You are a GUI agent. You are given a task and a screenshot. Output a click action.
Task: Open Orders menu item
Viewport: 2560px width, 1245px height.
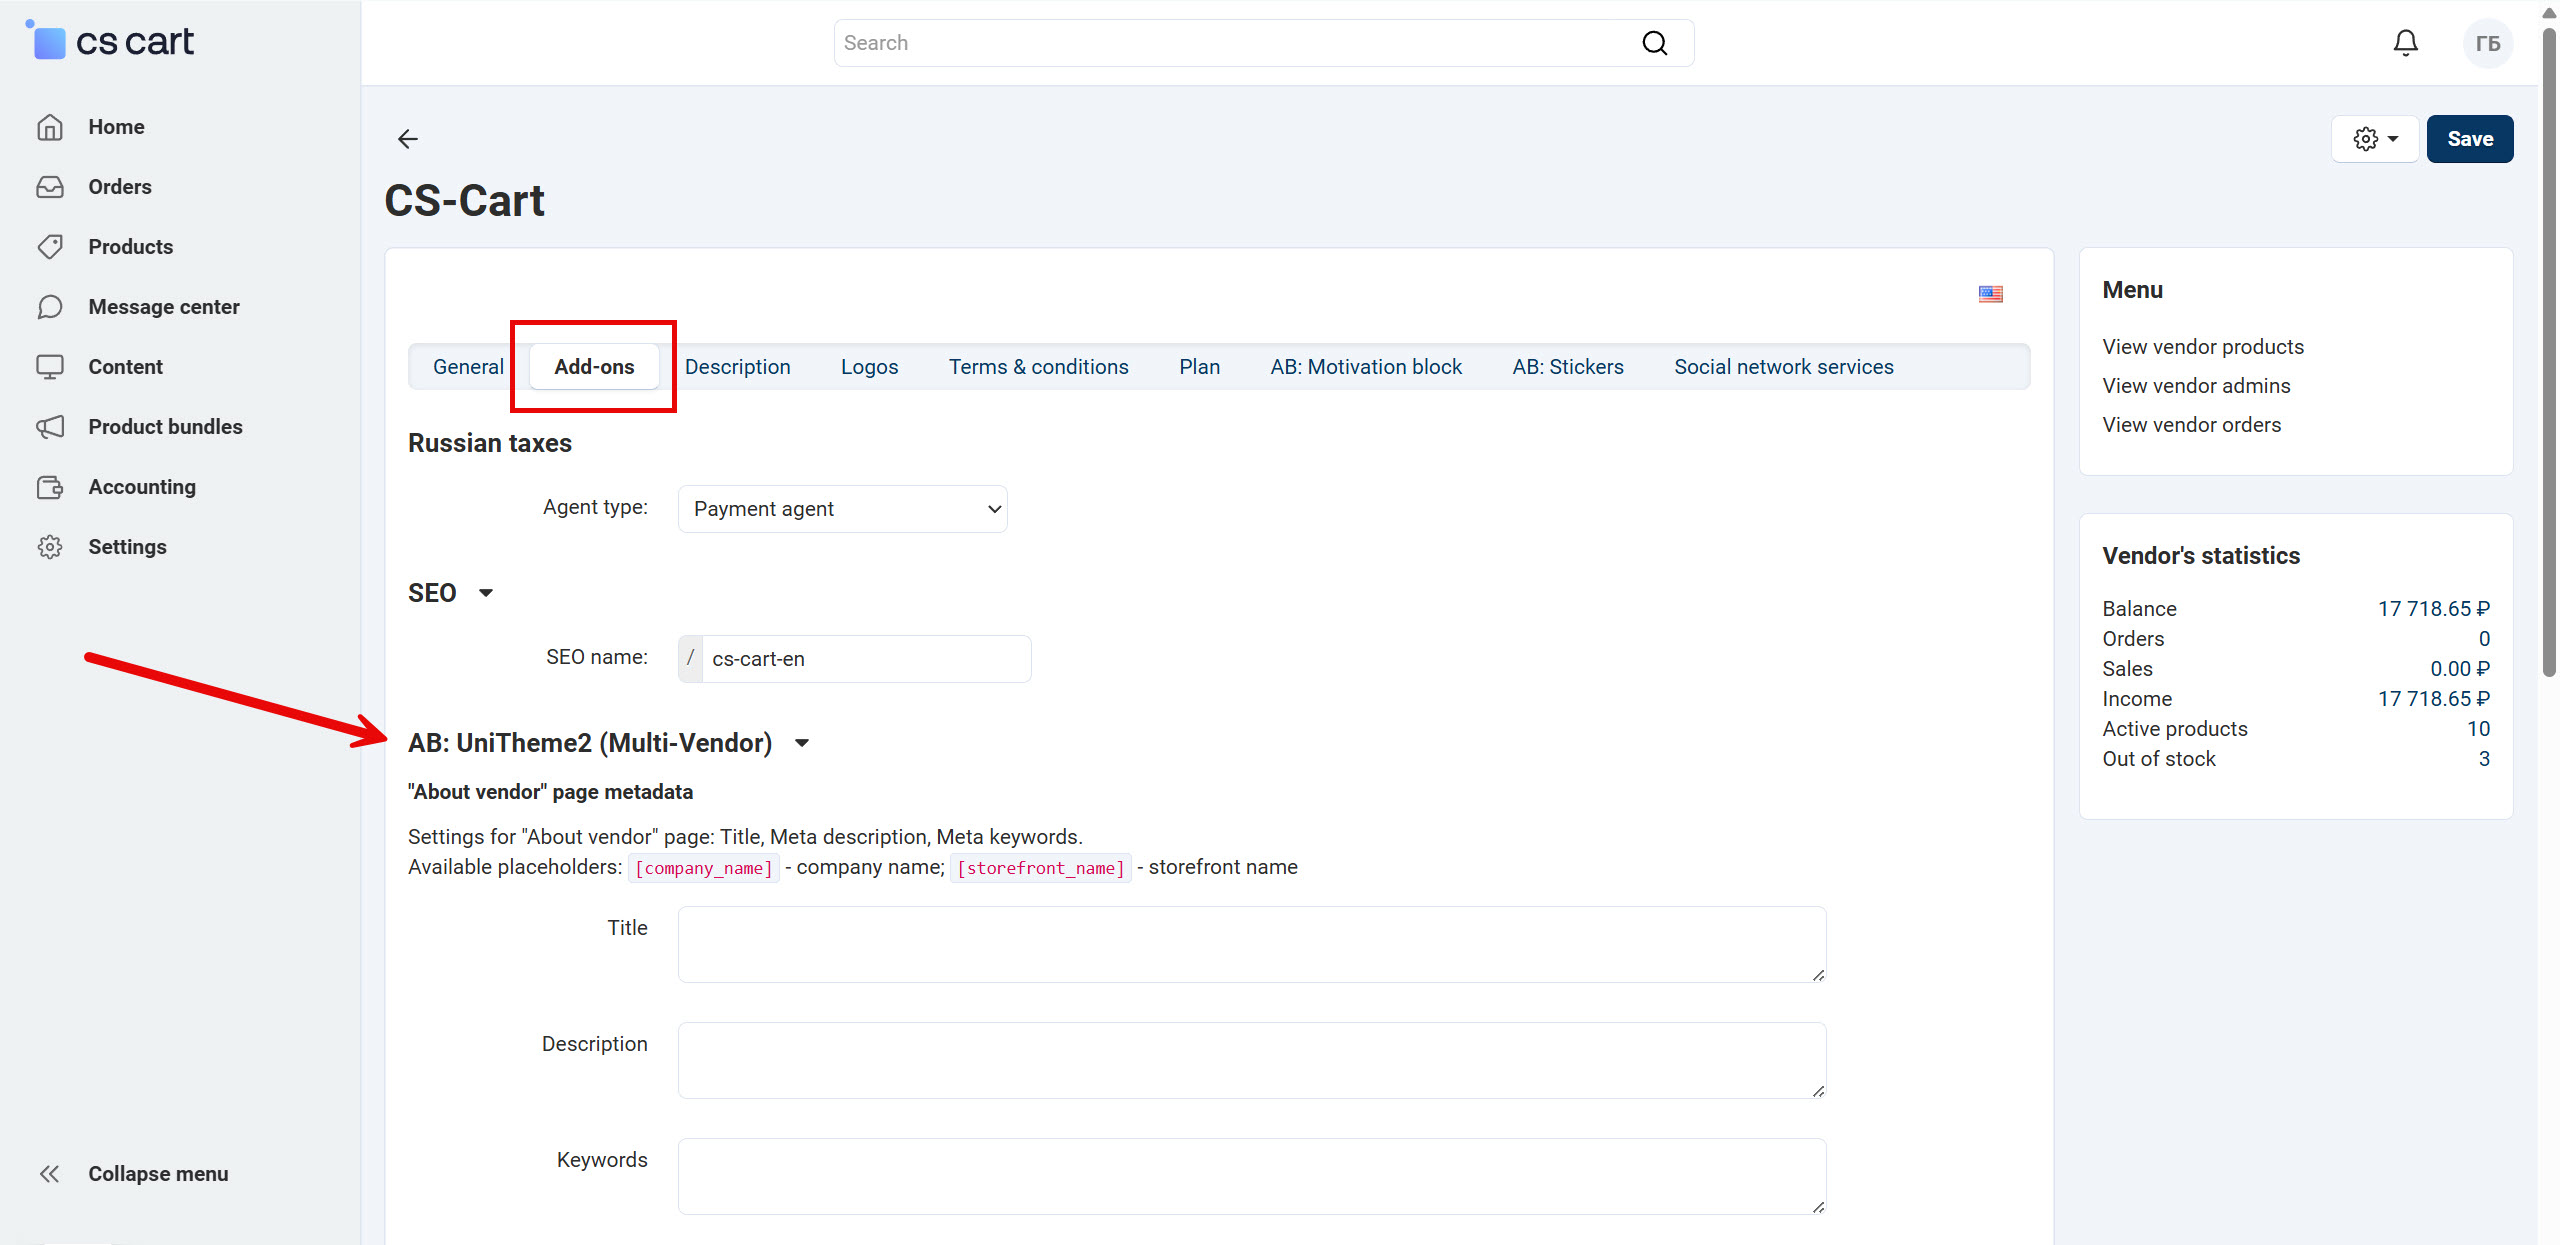[x=120, y=187]
